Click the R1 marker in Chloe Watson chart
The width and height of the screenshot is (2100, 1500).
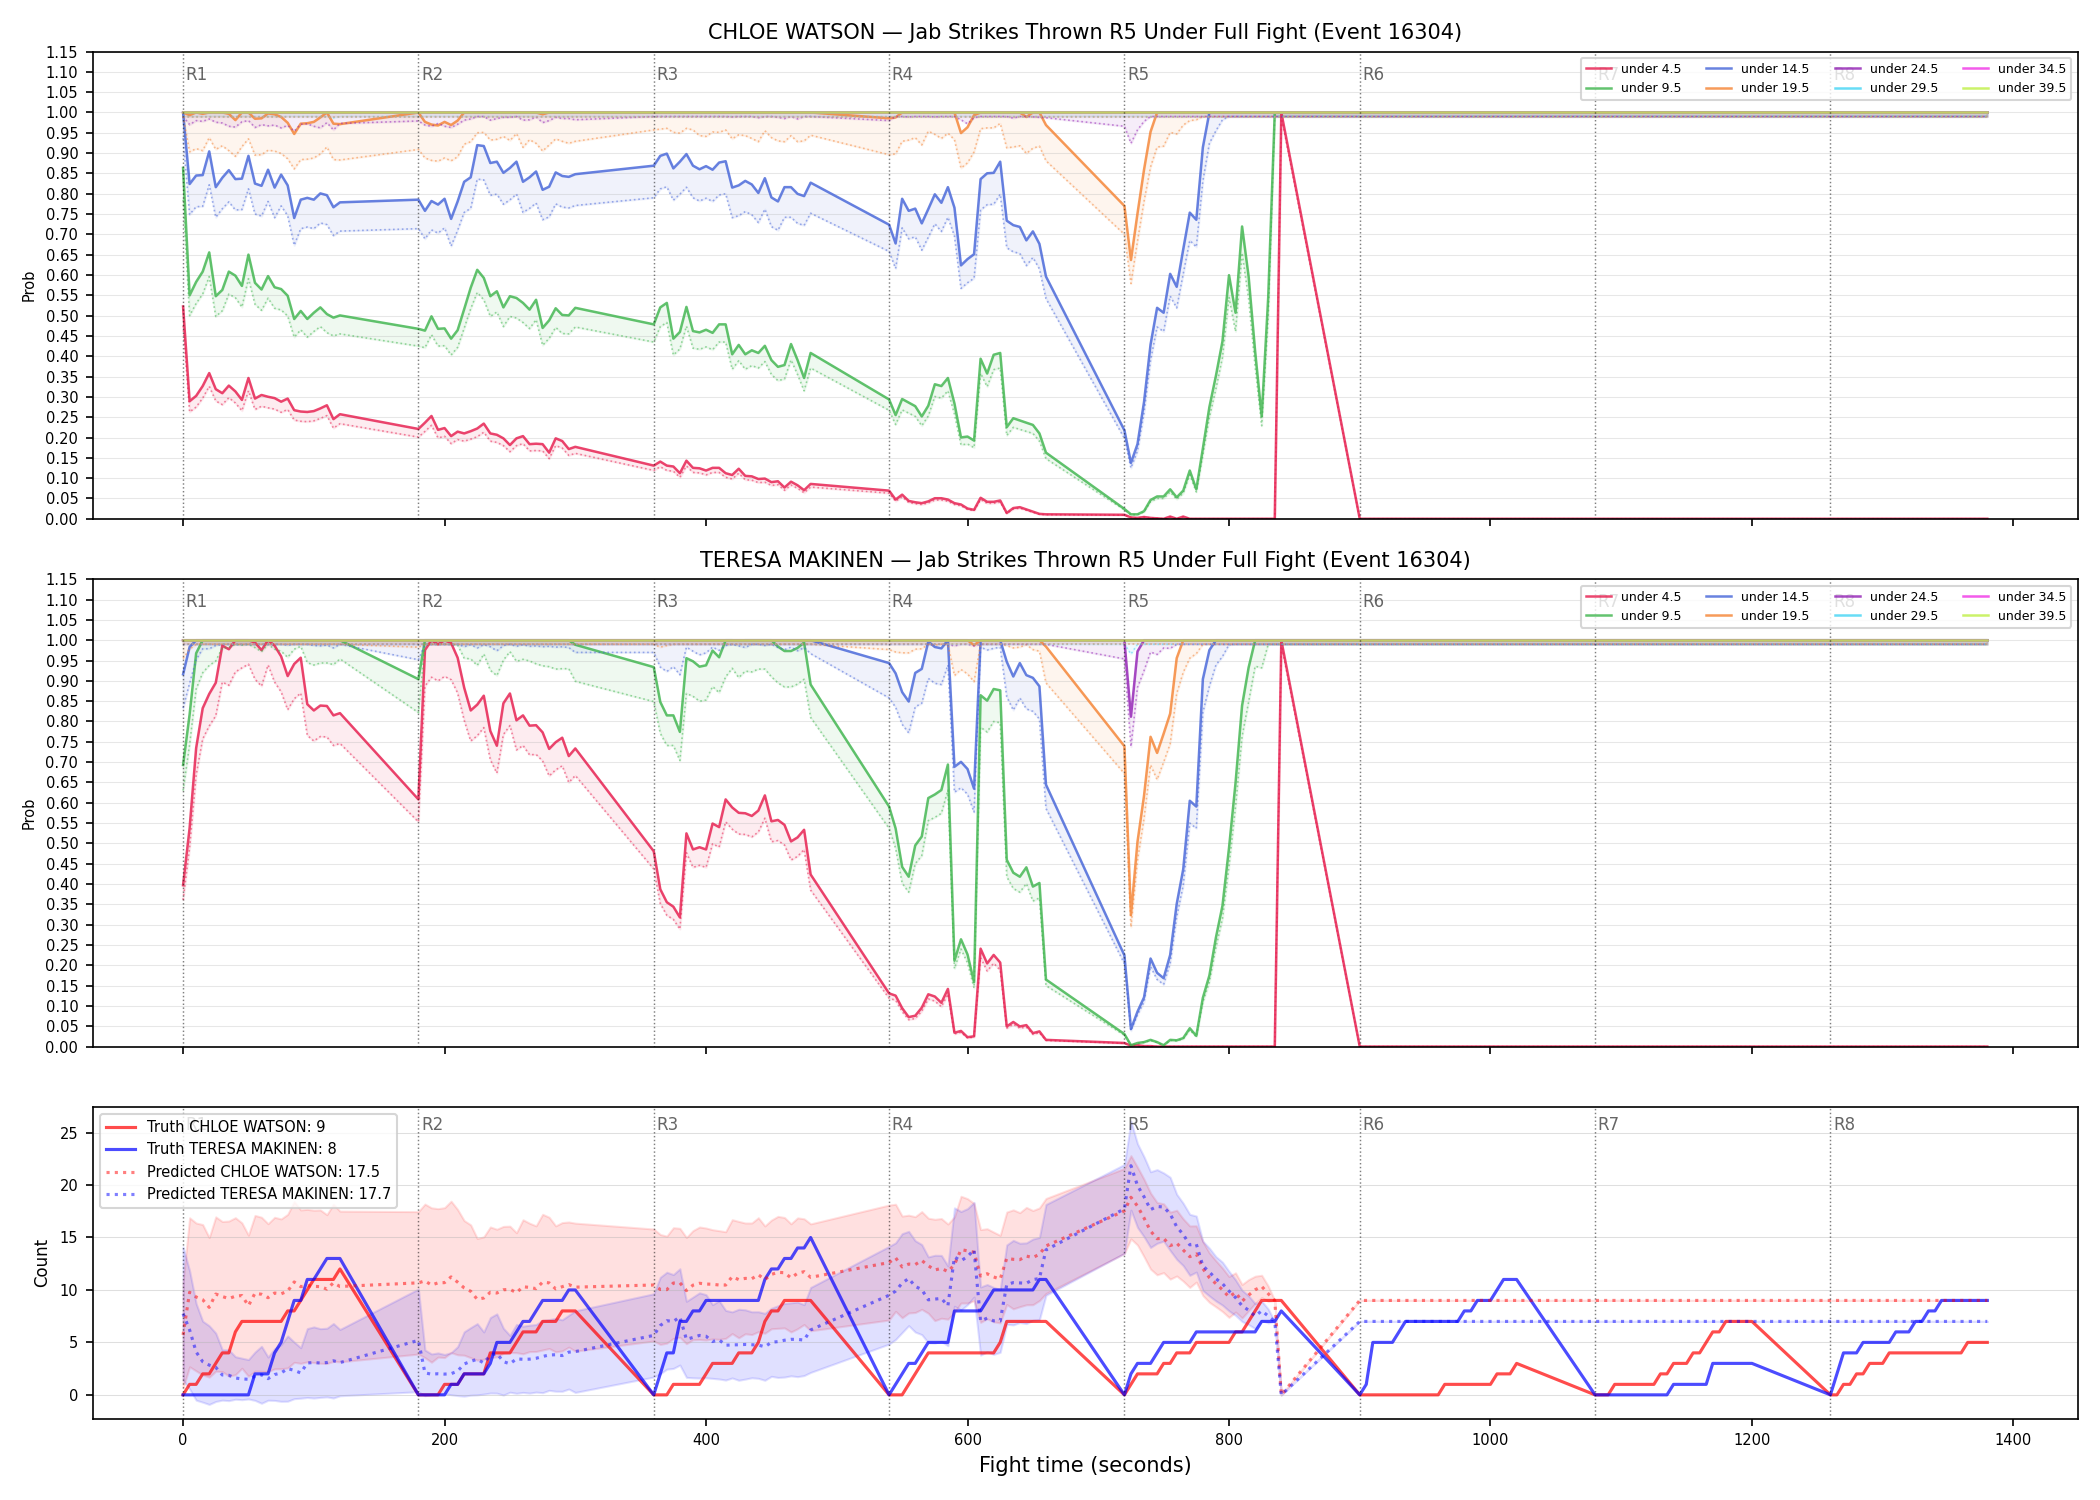tap(196, 74)
